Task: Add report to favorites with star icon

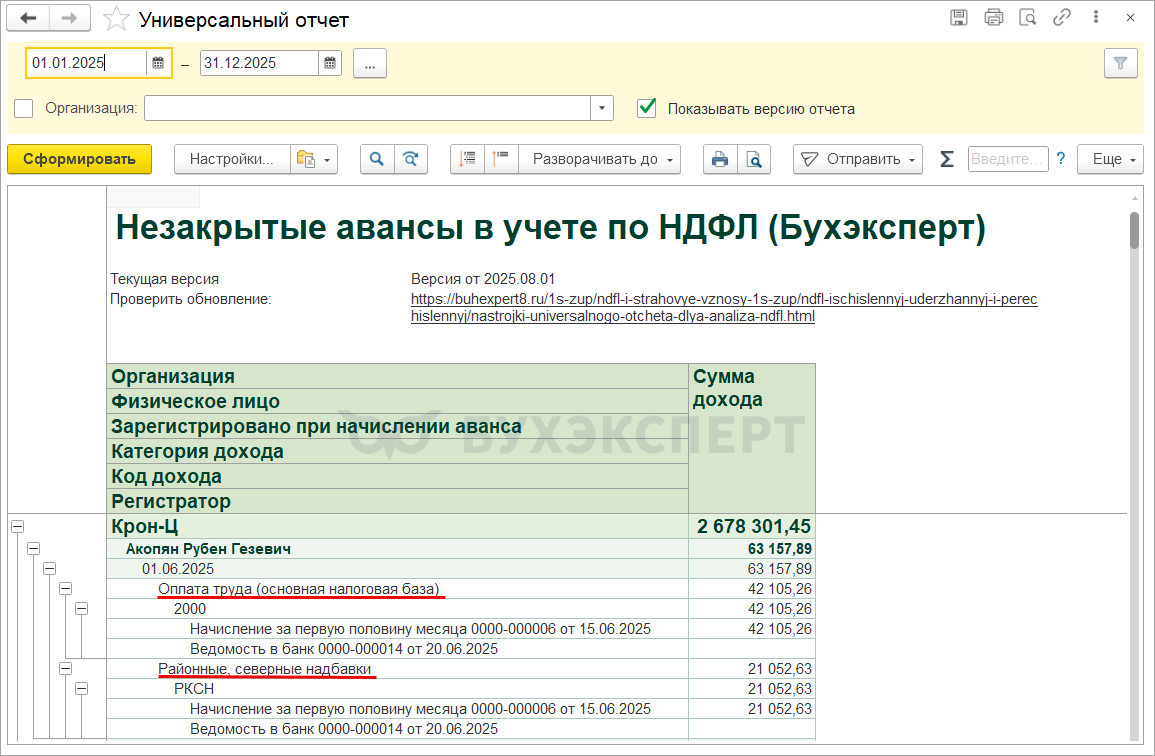Action: [116, 19]
